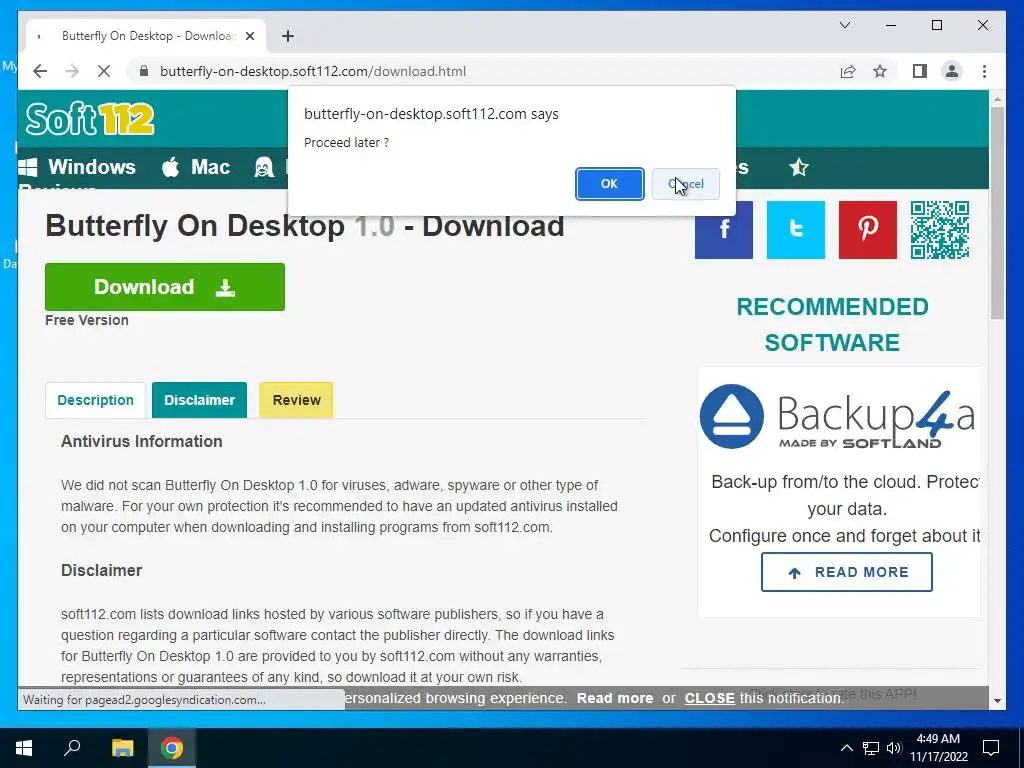Click the Backup4all logo banner

coord(839,417)
